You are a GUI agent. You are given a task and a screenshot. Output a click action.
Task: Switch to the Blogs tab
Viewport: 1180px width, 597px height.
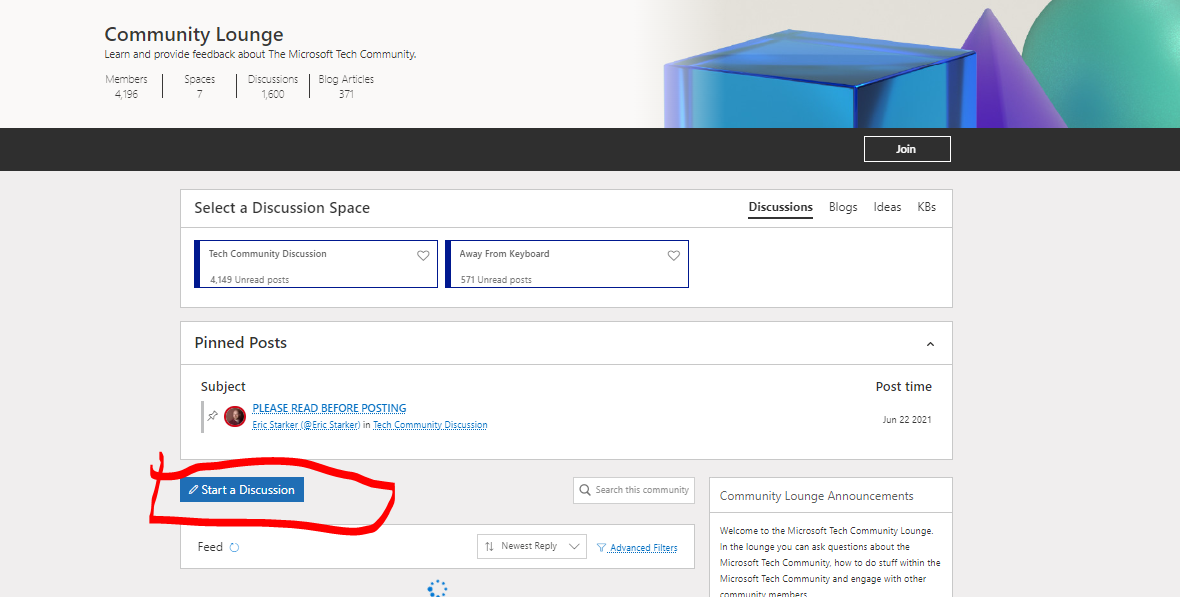843,207
